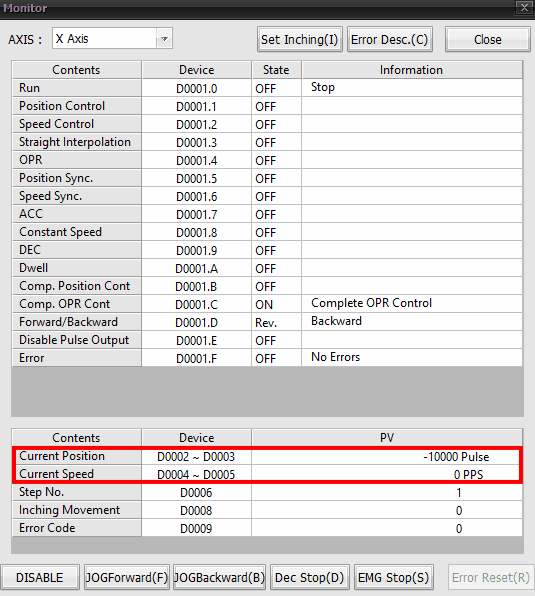The image size is (535, 596).
Task: Select the DEC row label
Action: (77, 250)
